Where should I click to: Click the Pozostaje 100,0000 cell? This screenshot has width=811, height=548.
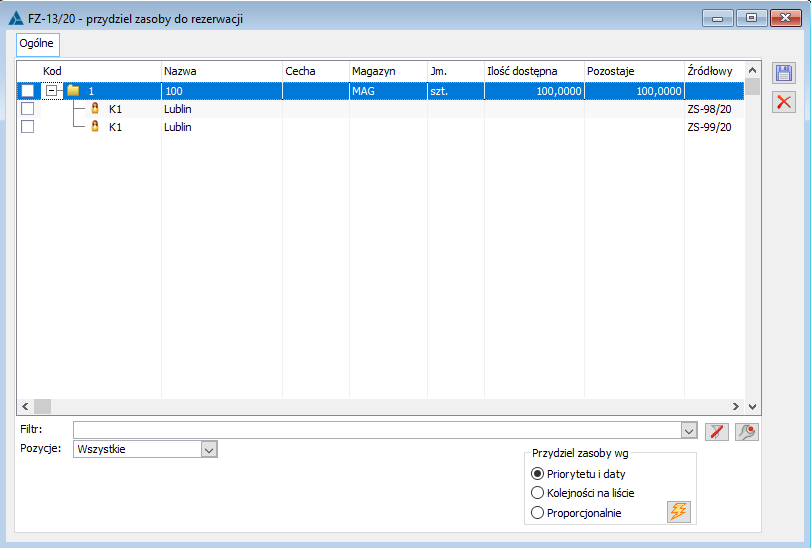tap(635, 91)
